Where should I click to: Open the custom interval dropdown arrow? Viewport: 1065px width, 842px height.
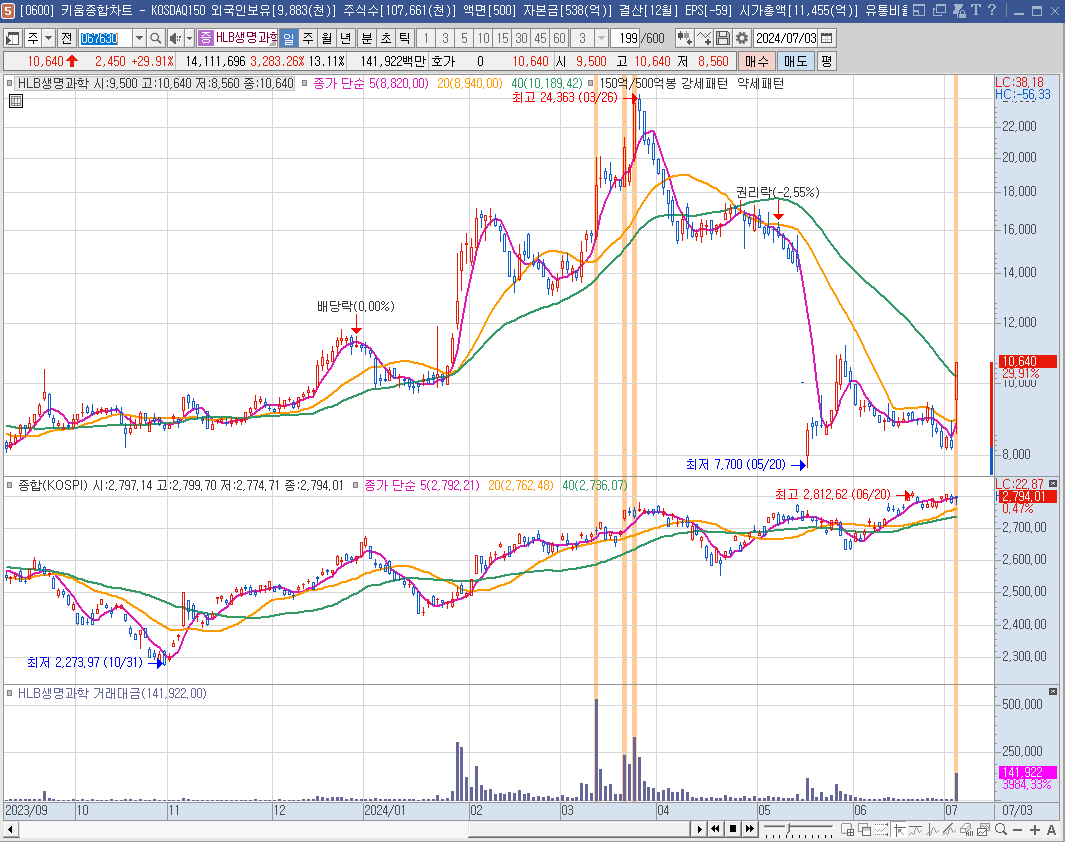tap(601, 39)
